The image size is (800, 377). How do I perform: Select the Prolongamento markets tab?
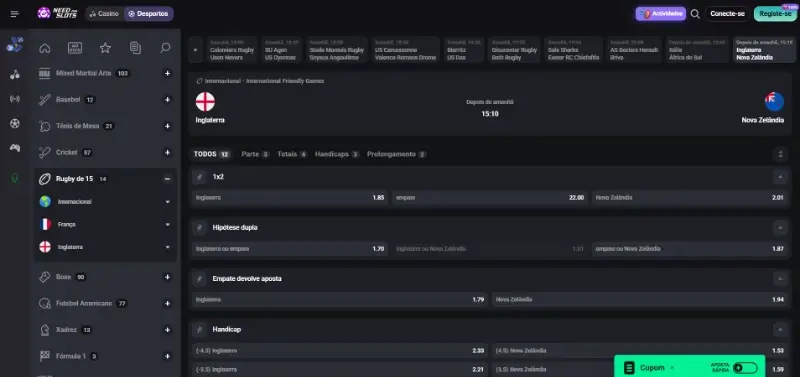[396, 154]
